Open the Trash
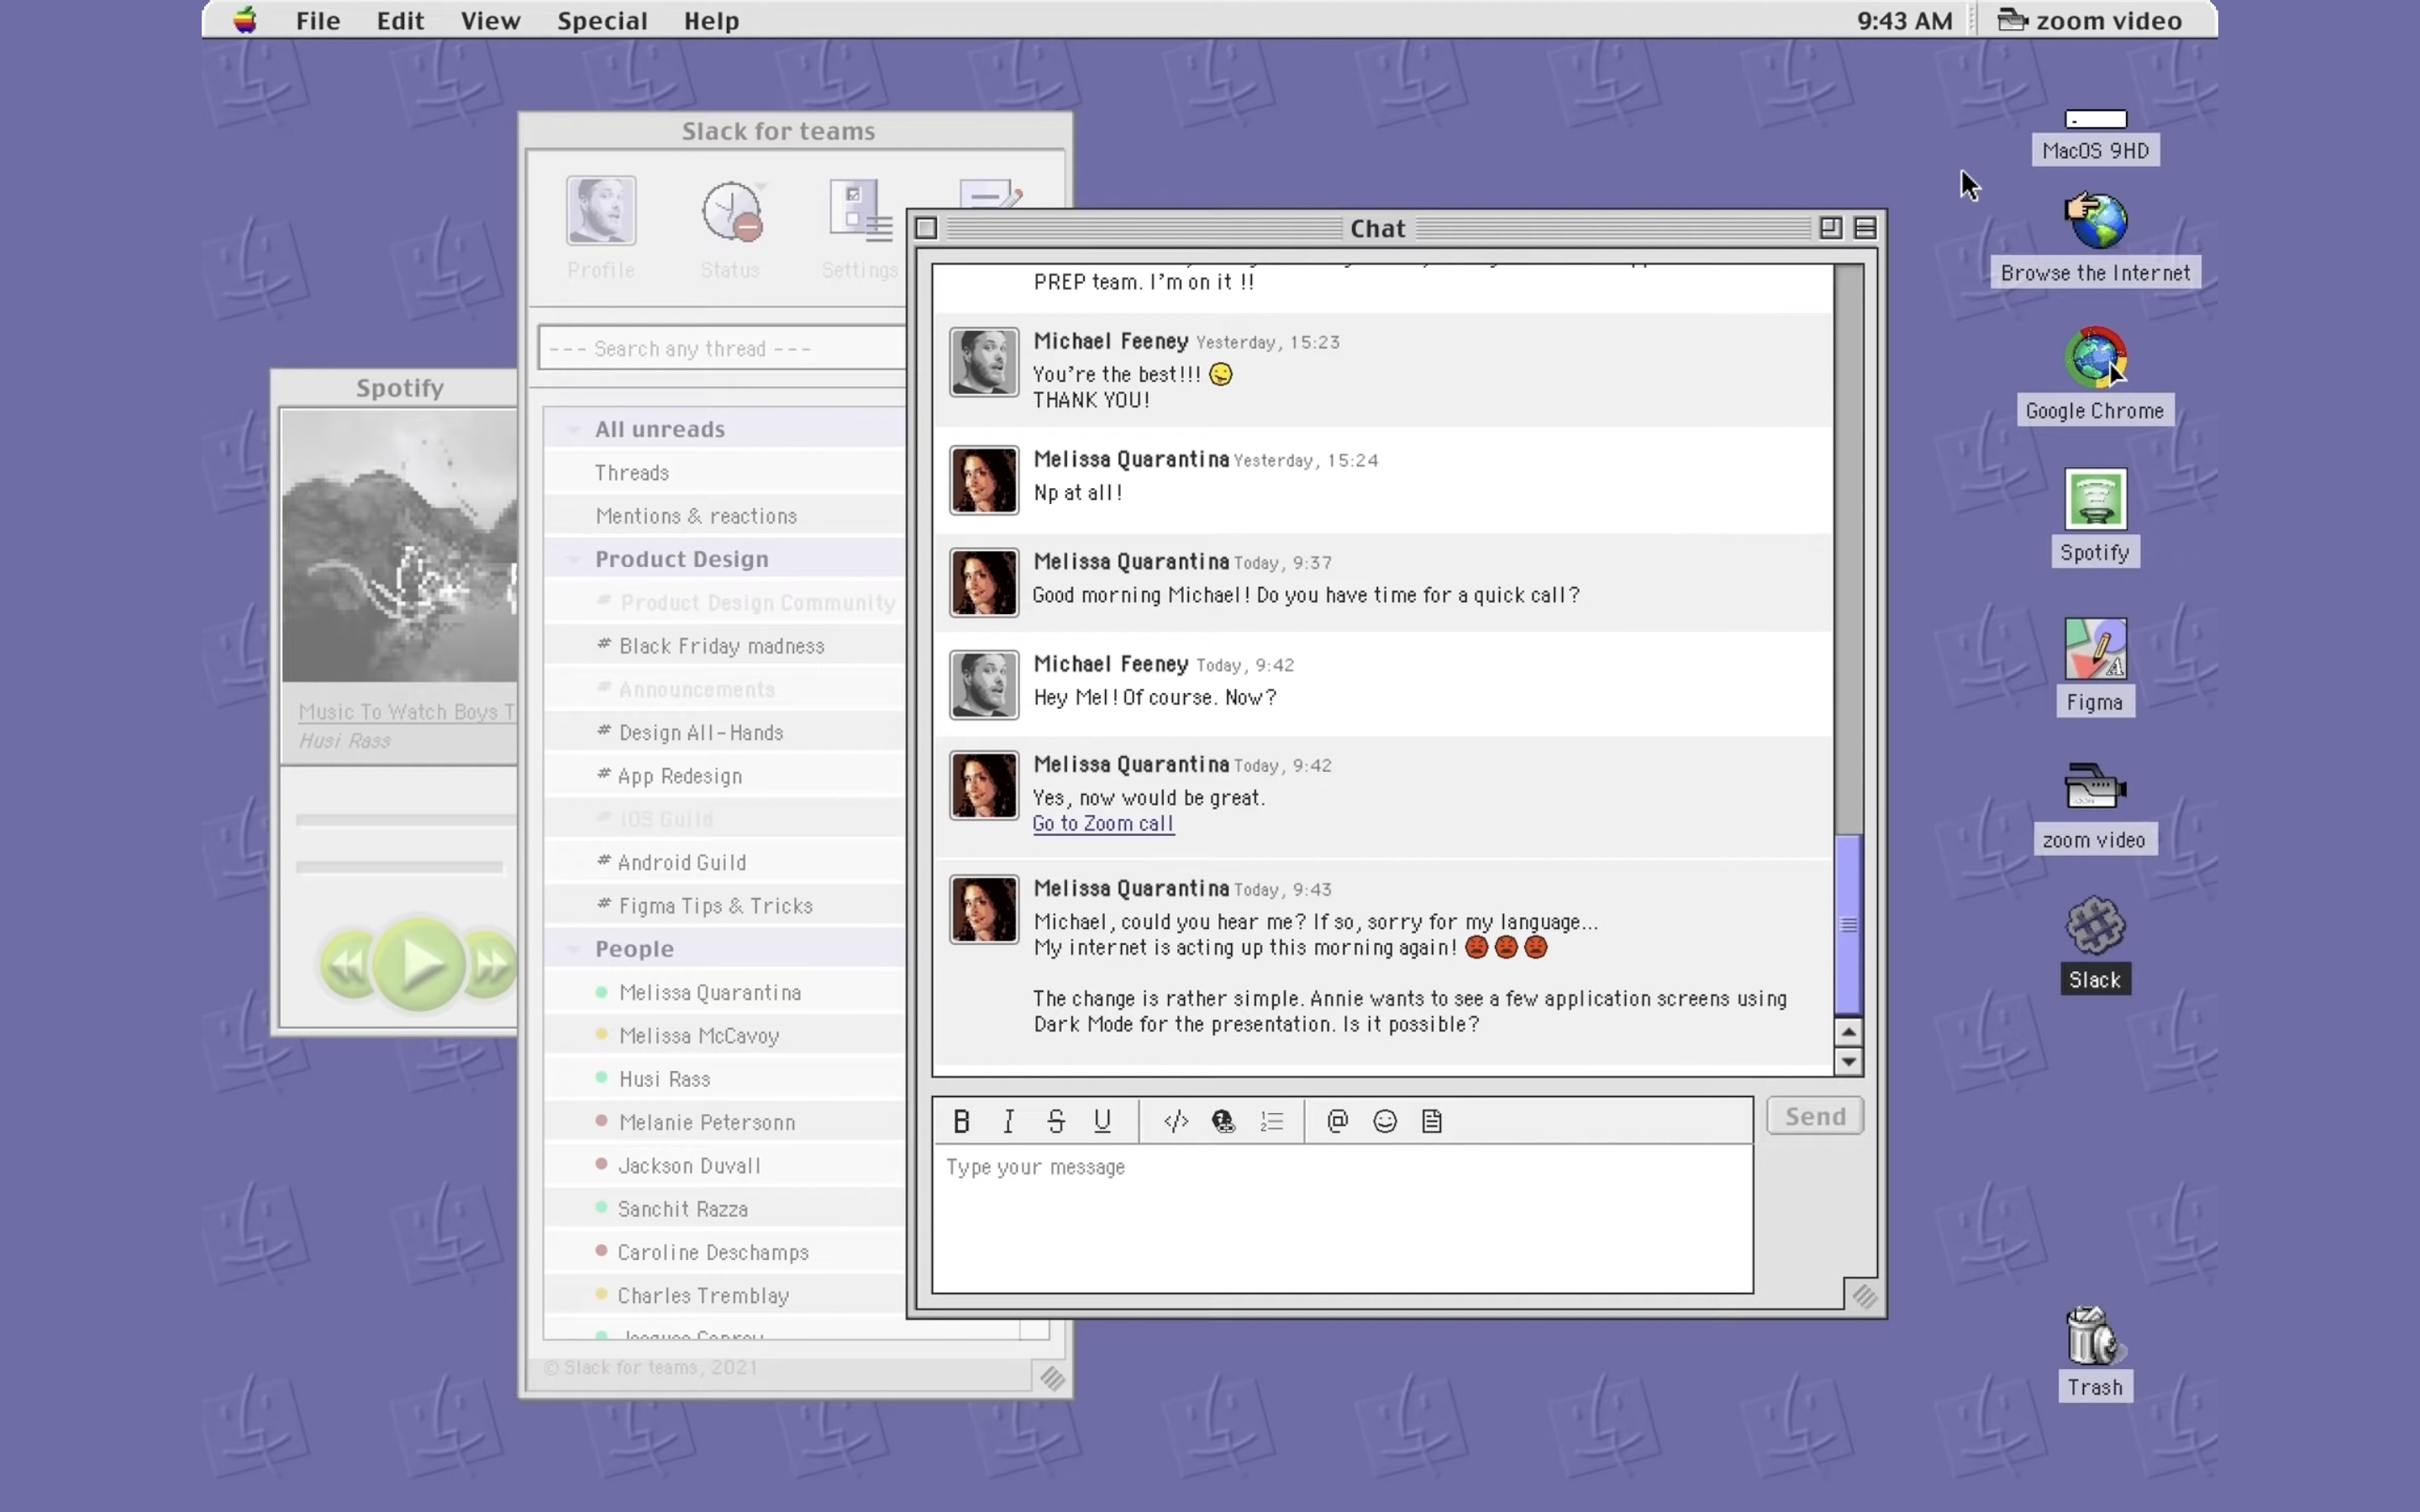The image size is (2420, 1512). point(2095,1352)
